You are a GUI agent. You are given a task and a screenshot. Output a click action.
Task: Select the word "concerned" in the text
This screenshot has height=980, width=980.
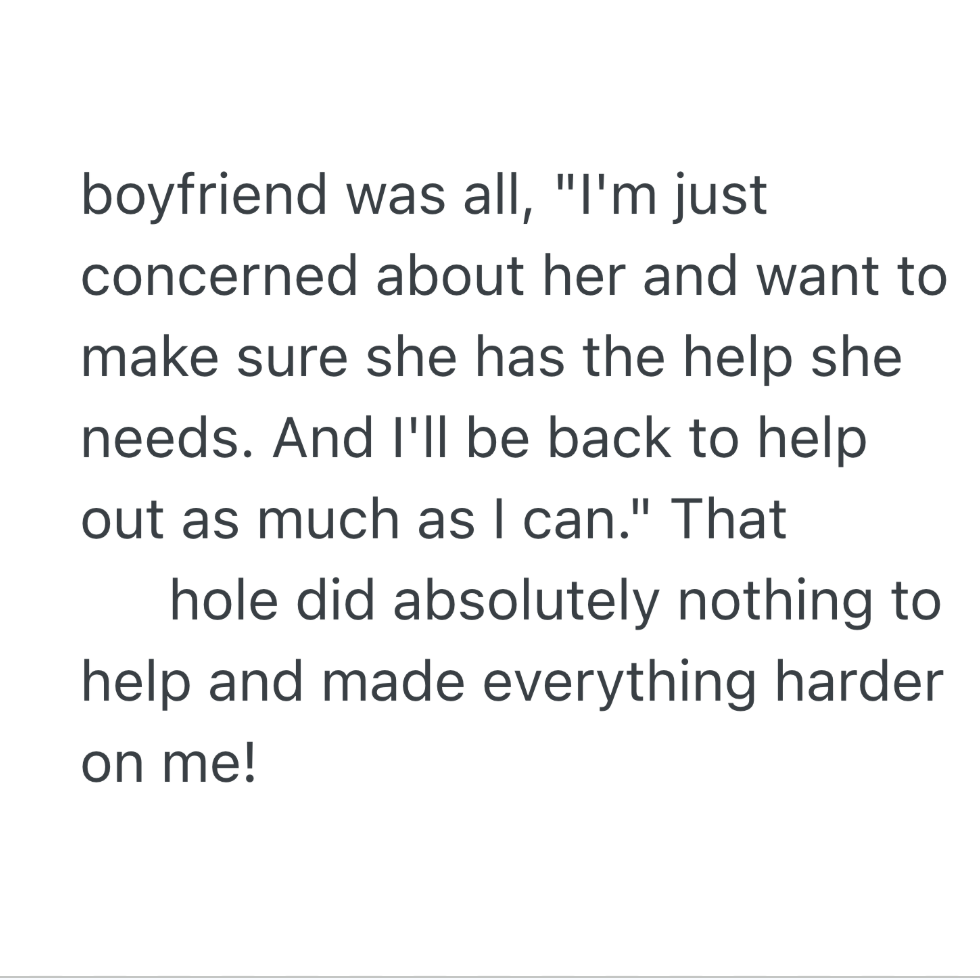click(219, 276)
